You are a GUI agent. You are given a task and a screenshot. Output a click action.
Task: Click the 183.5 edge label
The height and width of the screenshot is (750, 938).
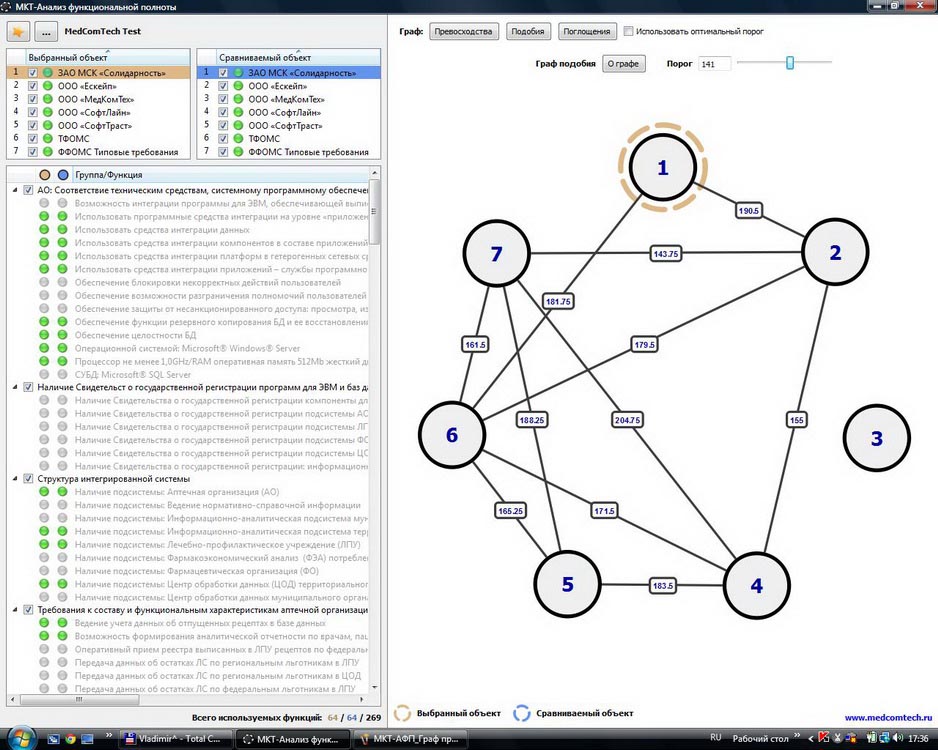pyautogui.click(x=663, y=586)
